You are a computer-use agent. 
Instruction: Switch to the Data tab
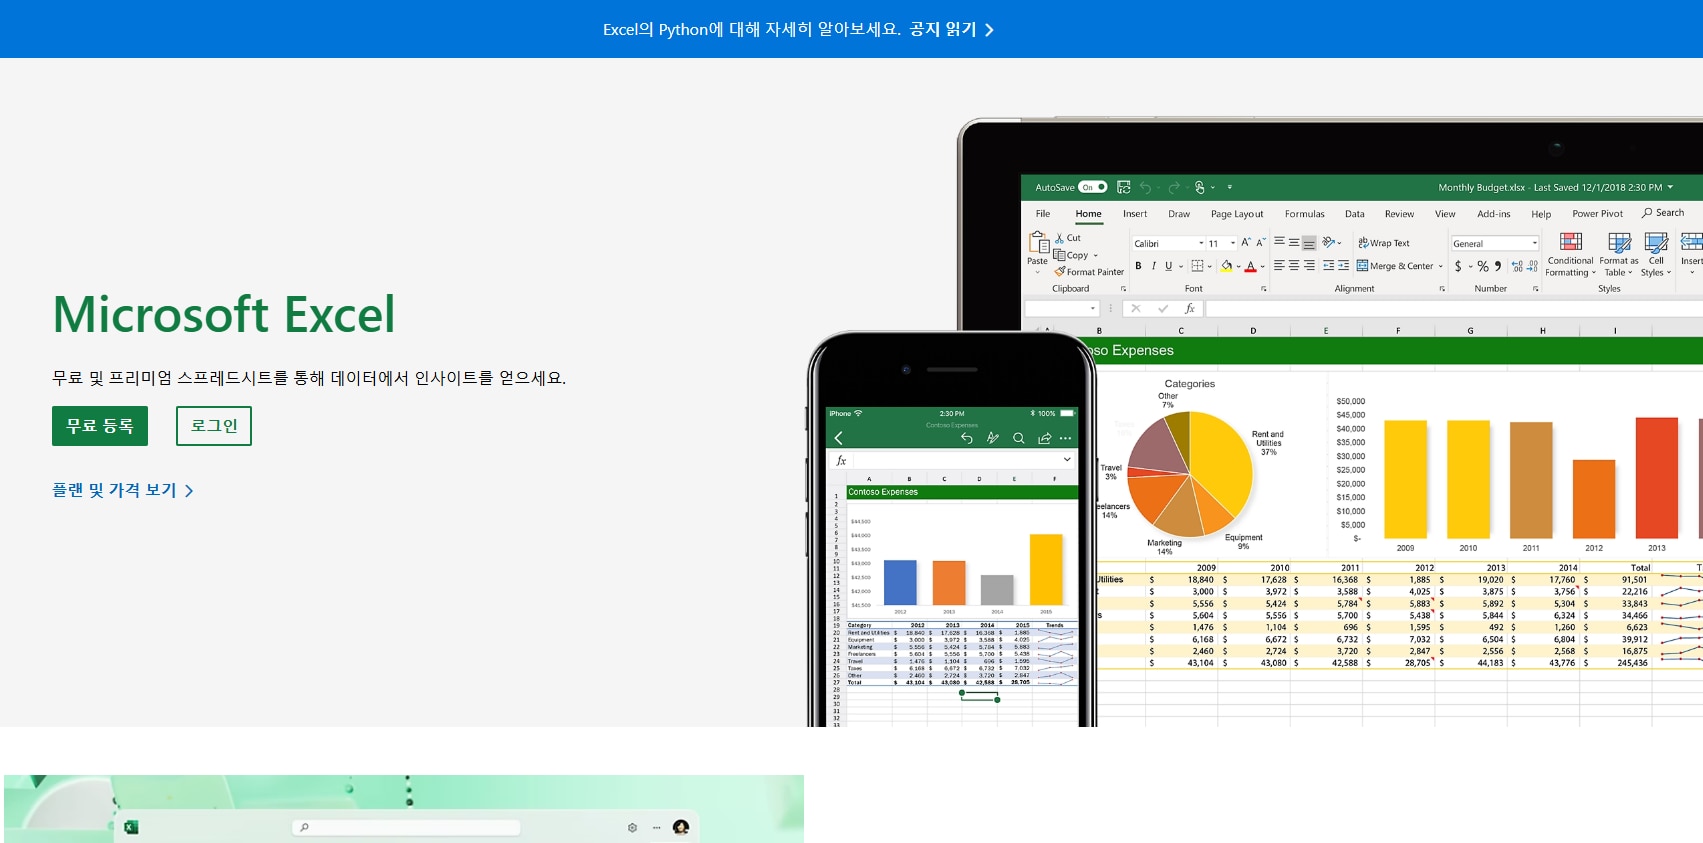point(1355,214)
